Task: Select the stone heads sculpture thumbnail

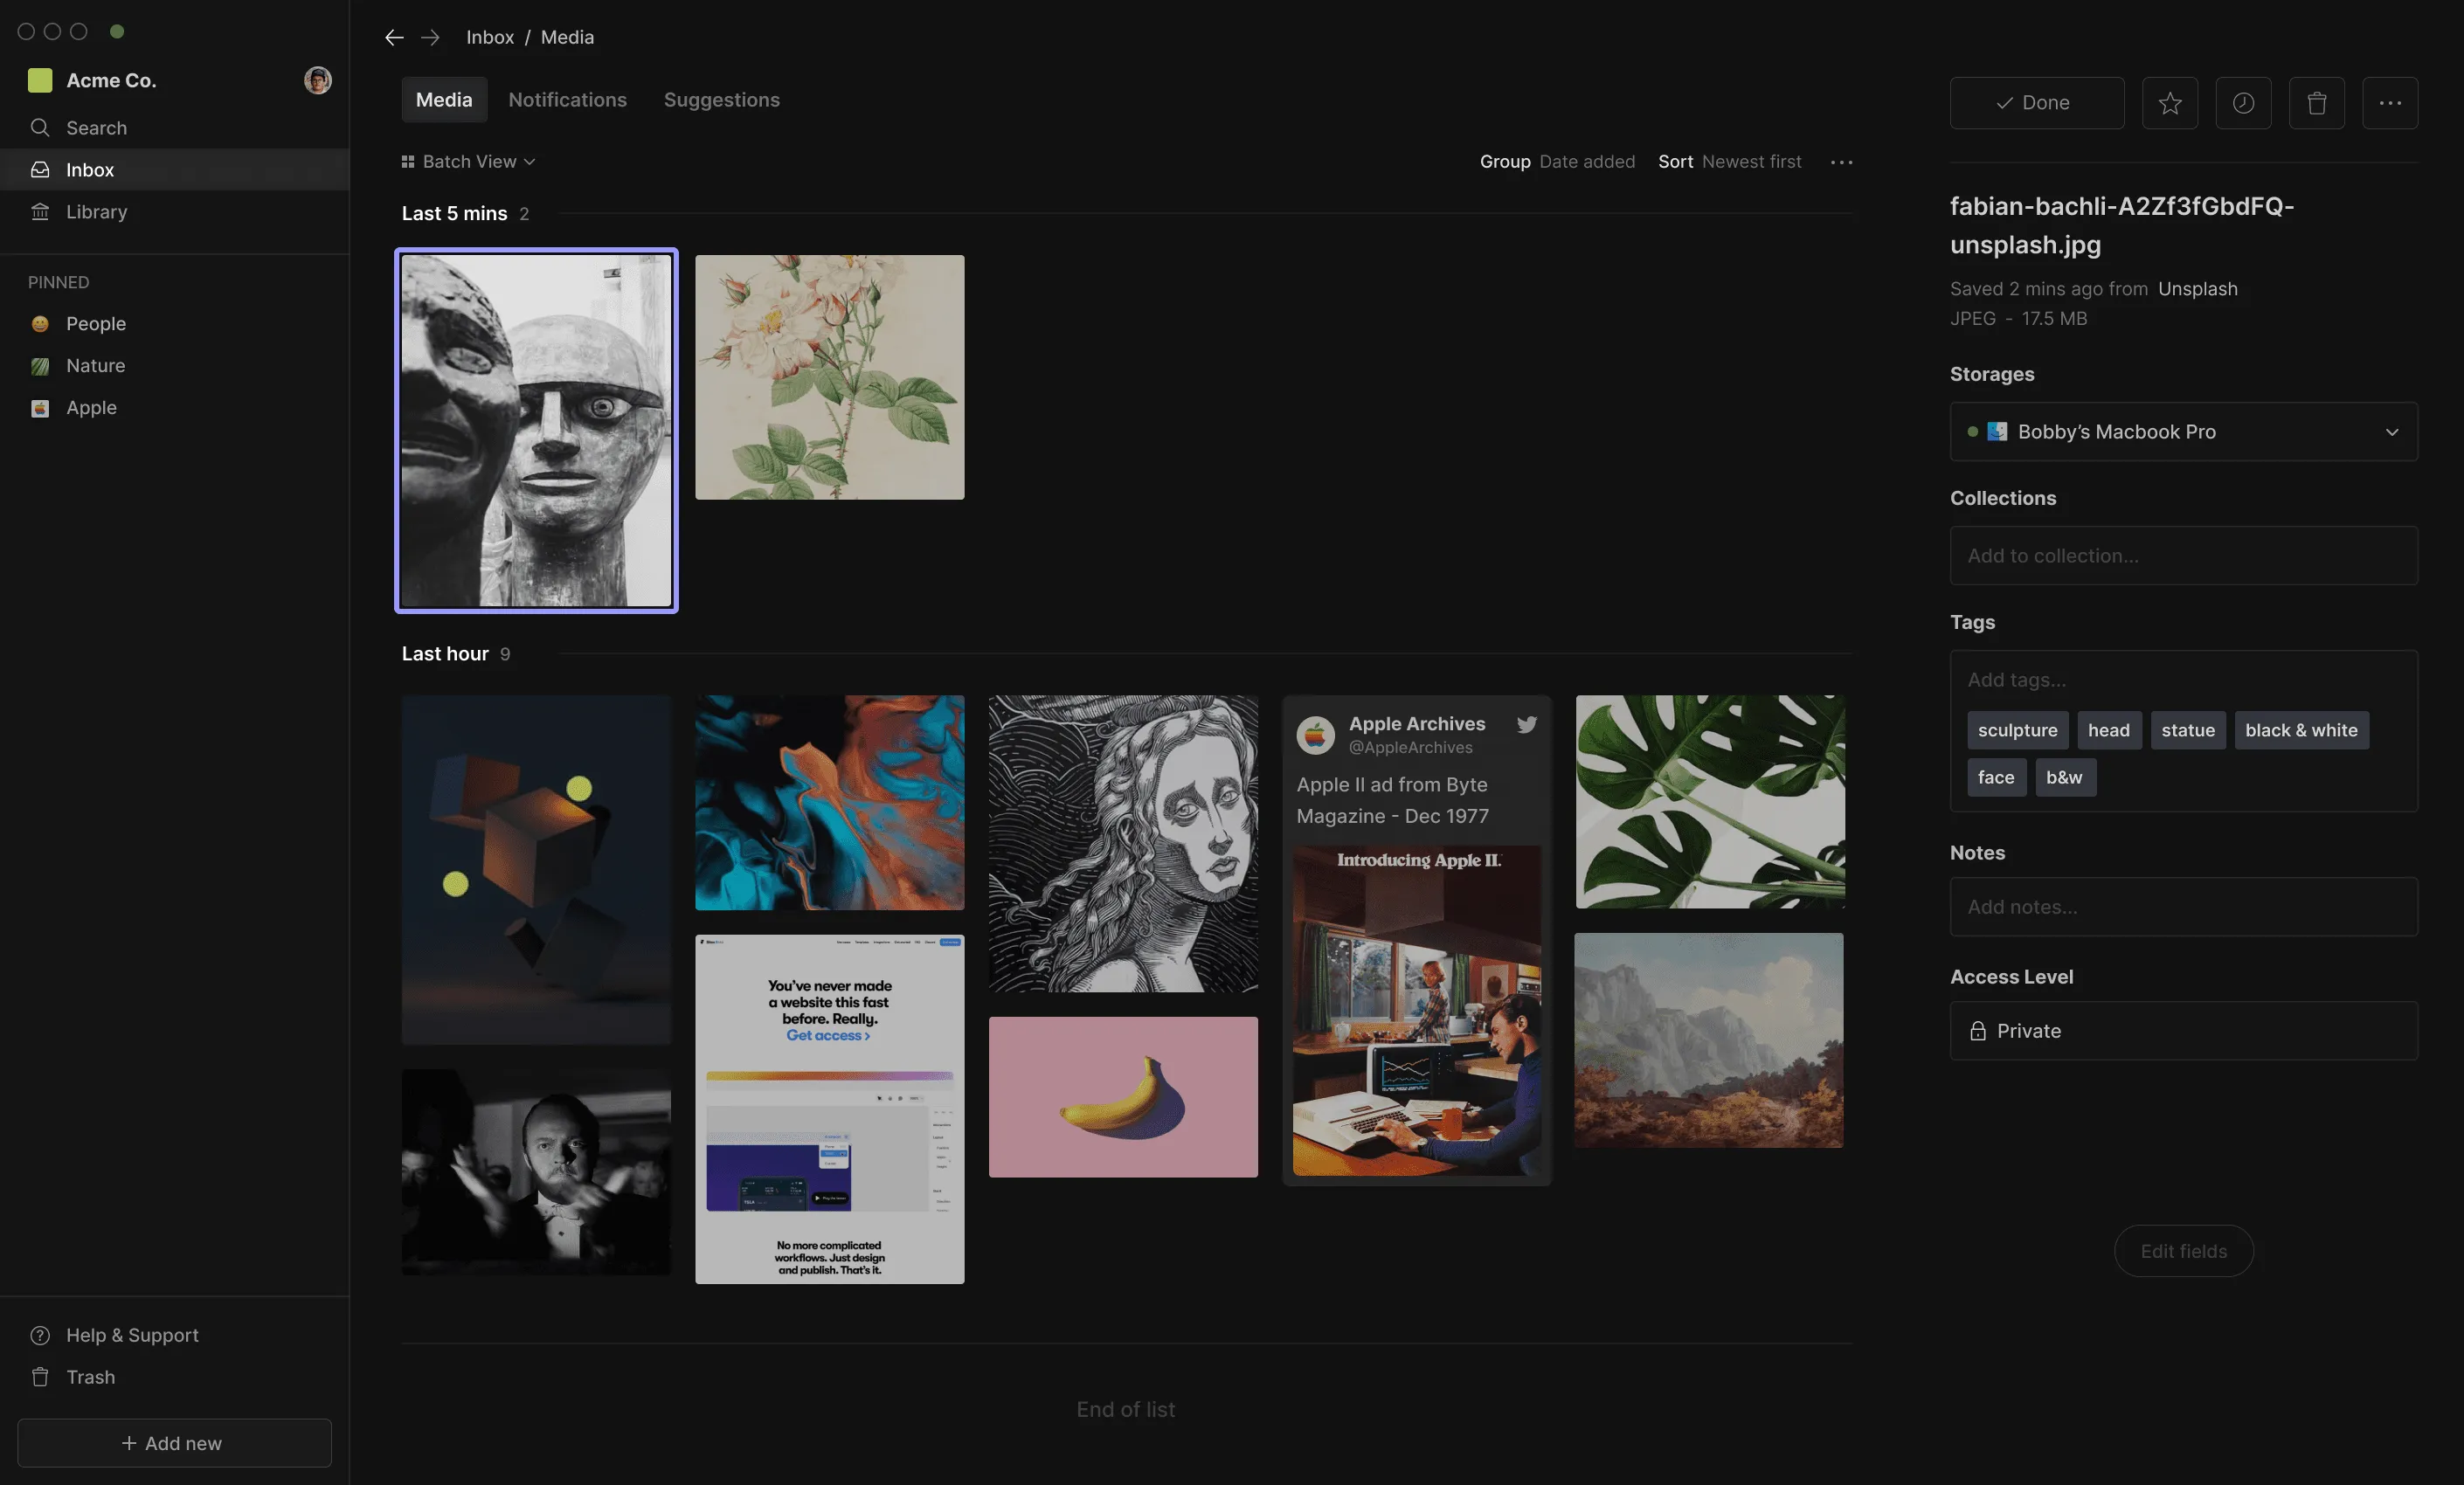Action: (536, 430)
